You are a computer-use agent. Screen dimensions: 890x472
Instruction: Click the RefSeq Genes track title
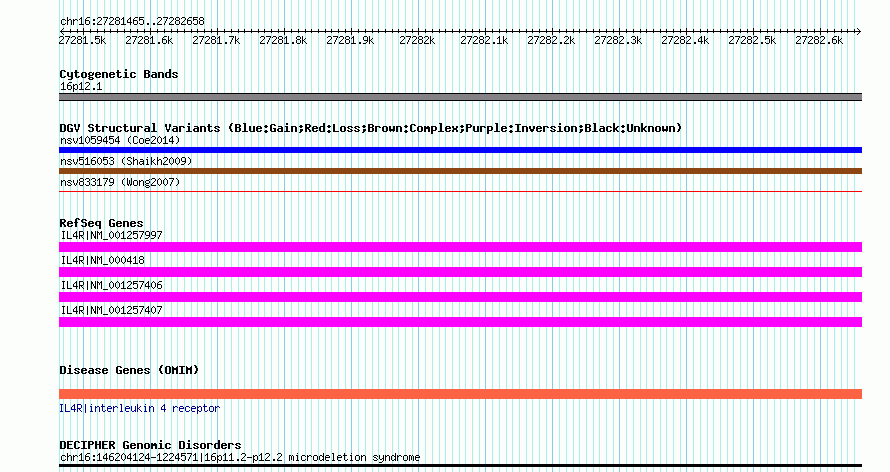click(x=101, y=223)
